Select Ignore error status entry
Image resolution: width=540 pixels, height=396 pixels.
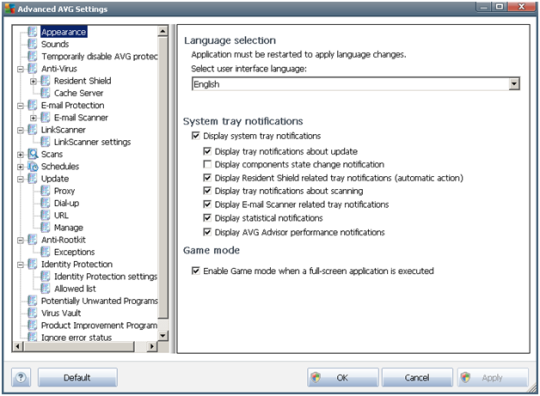[76, 337]
